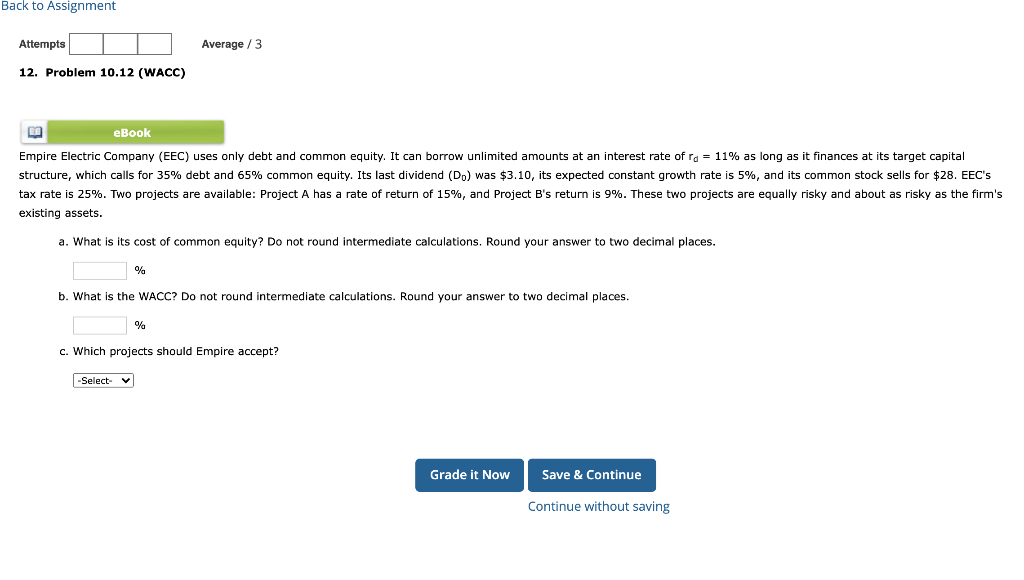Click the percent sign after part b field
1024x580 pixels.
139,324
